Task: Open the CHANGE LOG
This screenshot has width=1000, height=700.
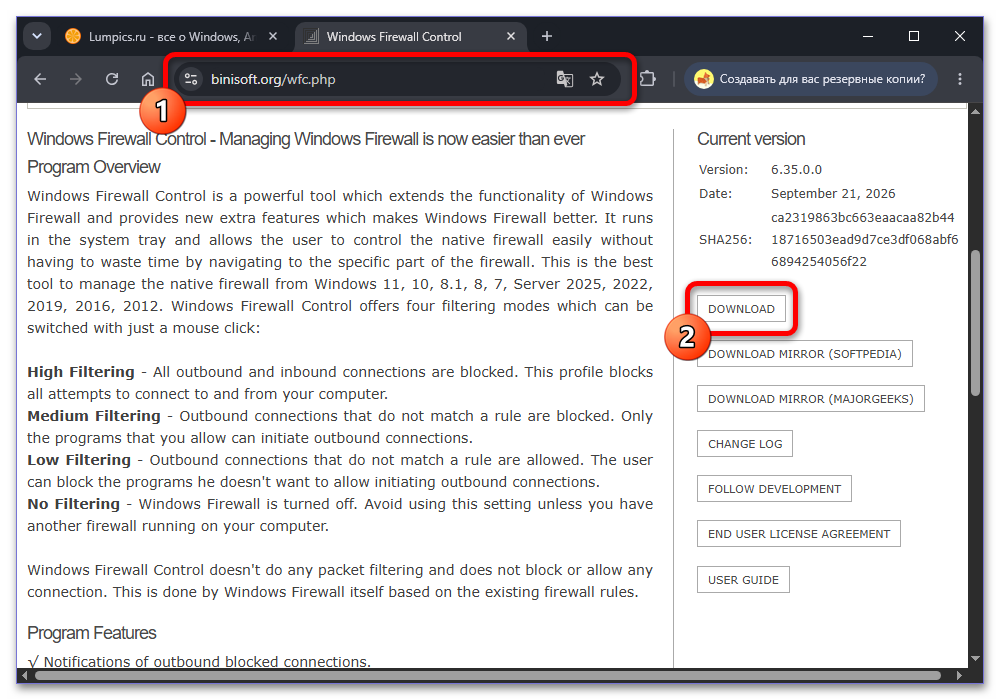Action: click(745, 444)
